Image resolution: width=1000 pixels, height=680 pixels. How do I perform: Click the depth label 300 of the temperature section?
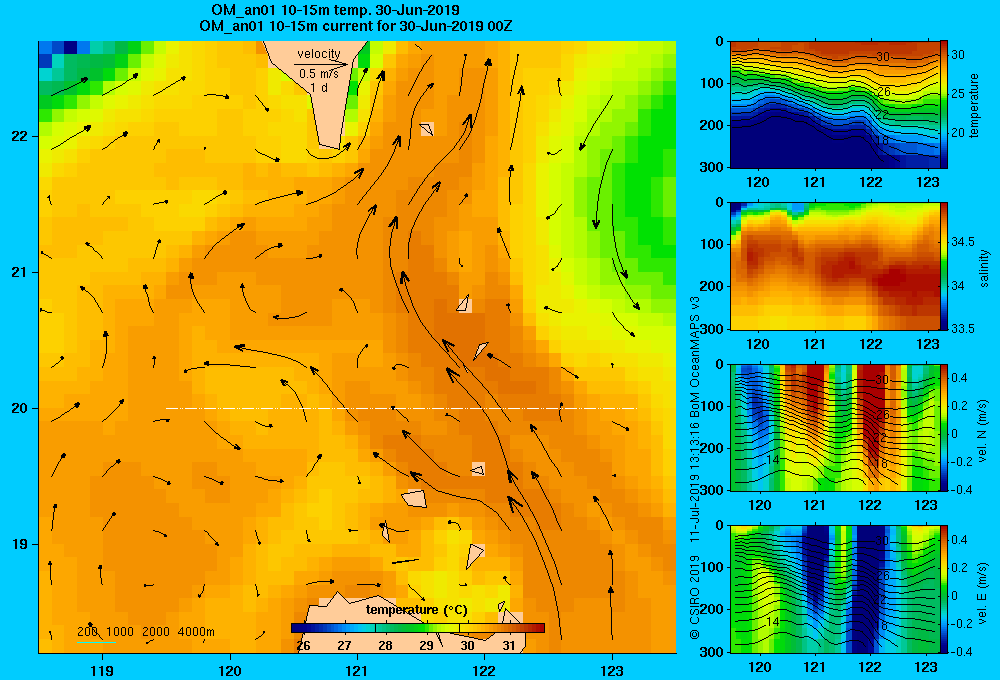tap(713, 167)
